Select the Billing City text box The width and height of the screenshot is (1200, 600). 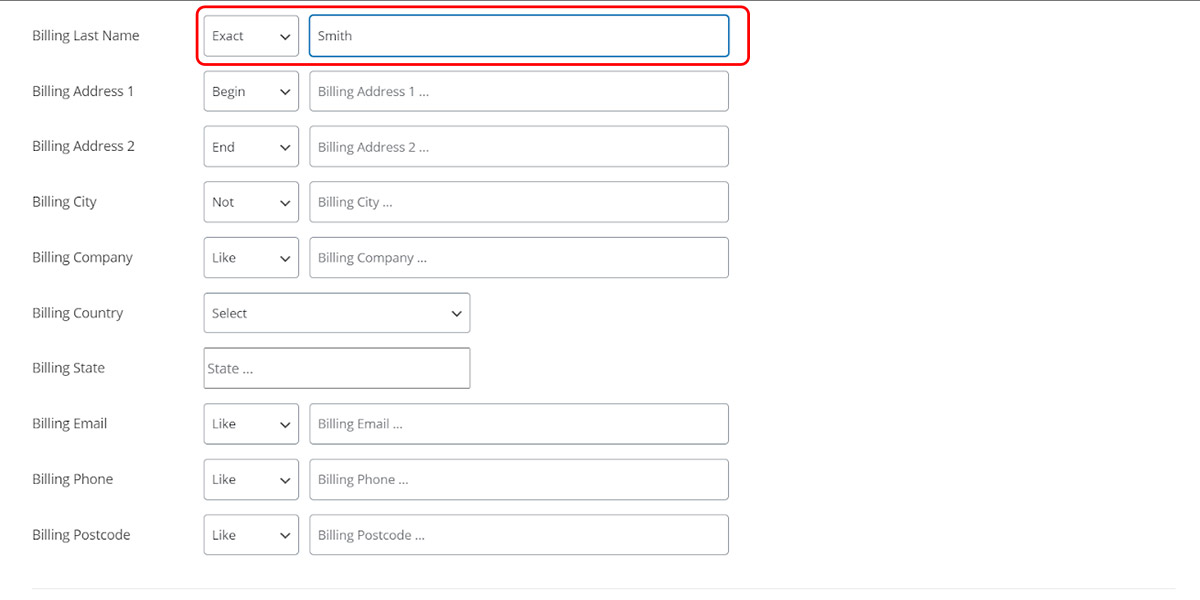[518, 202]
